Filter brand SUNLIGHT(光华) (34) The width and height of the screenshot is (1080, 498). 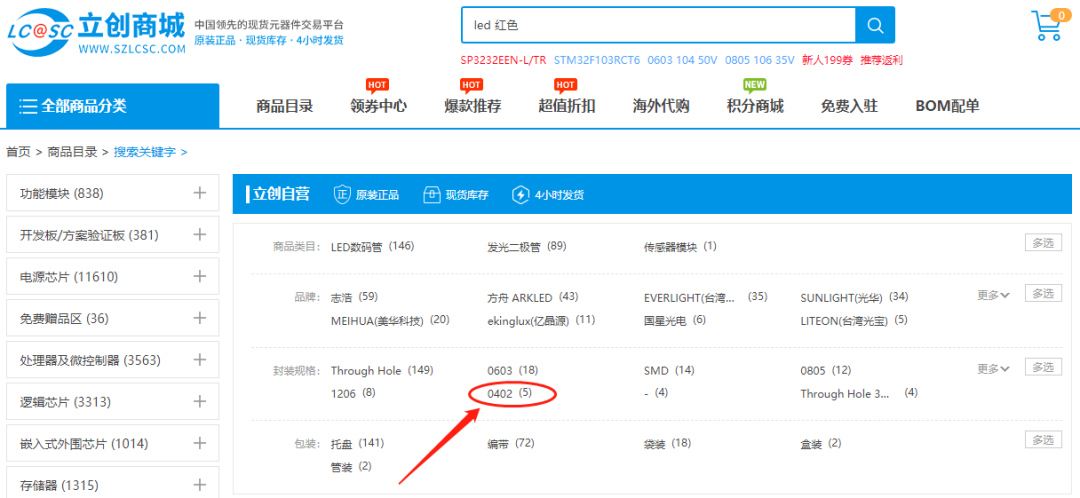(x=854, y=297)
